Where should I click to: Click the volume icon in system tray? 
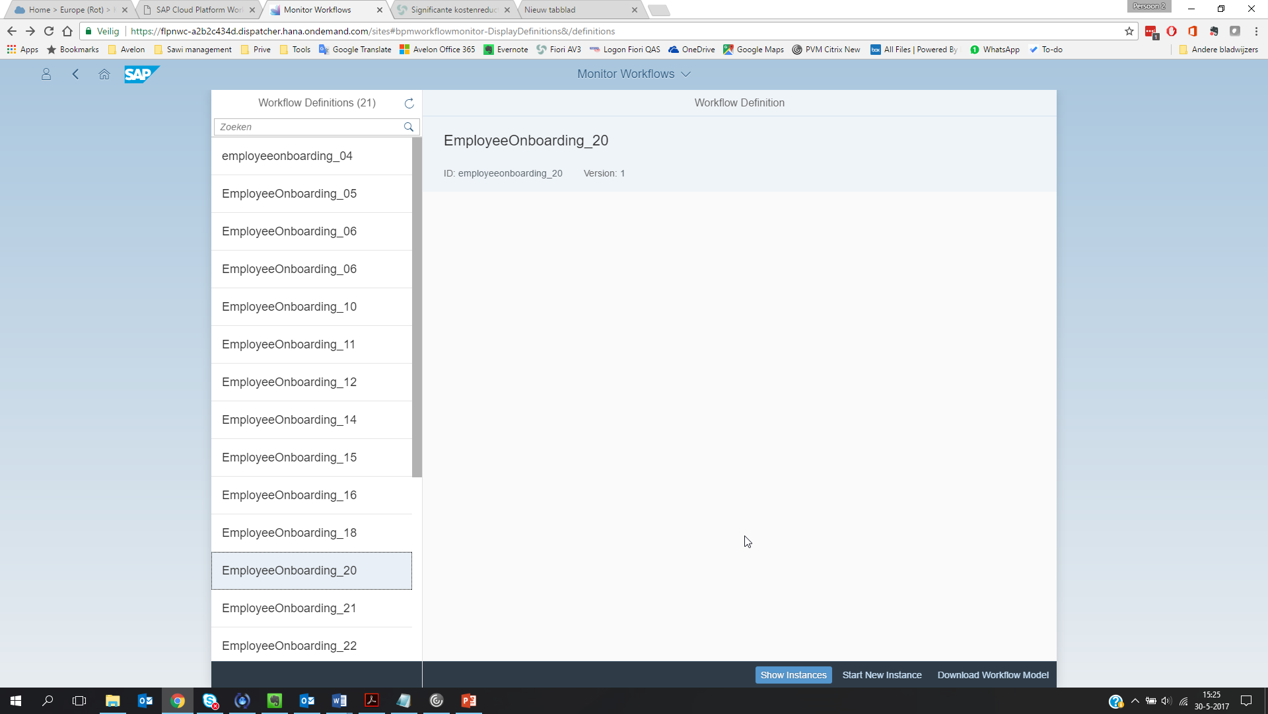1167,701
